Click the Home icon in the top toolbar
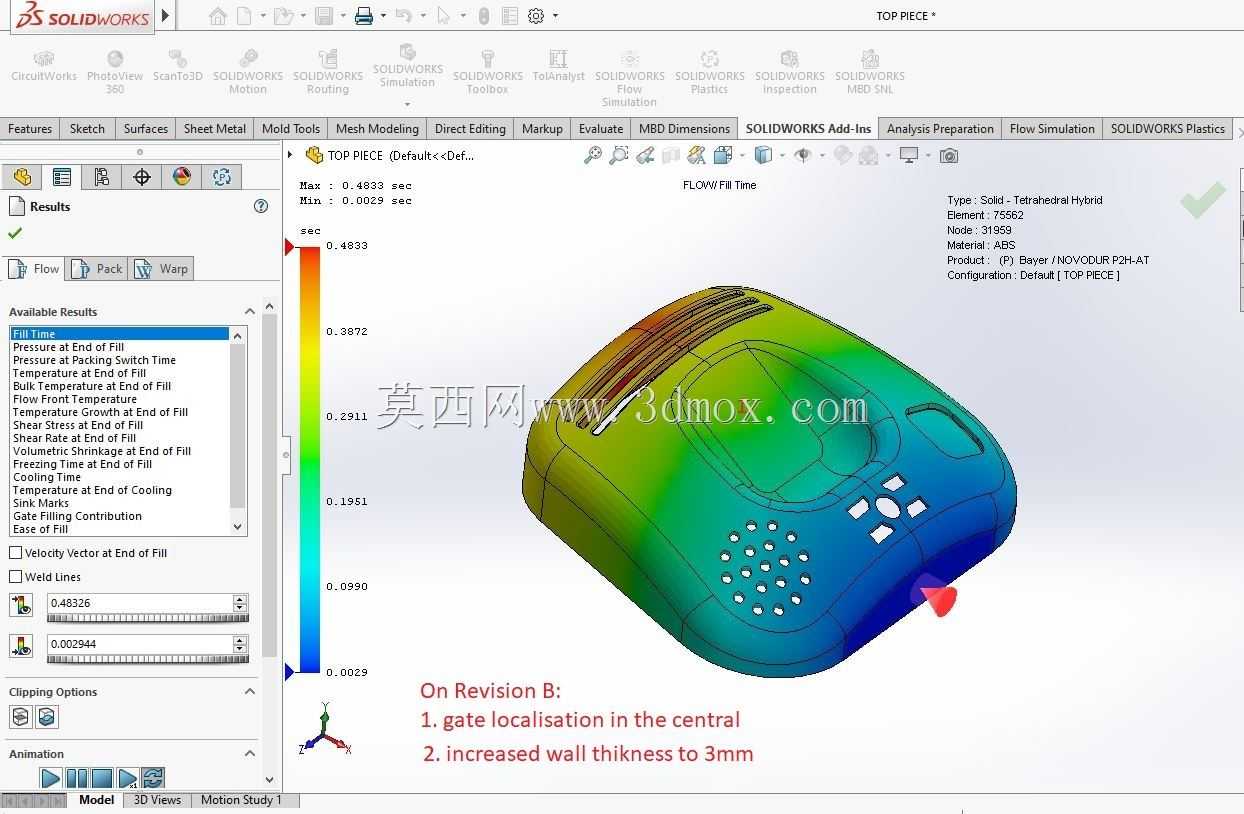Image resolution: width=1244 pixels, height=814 pixels. tap(217, 16)
